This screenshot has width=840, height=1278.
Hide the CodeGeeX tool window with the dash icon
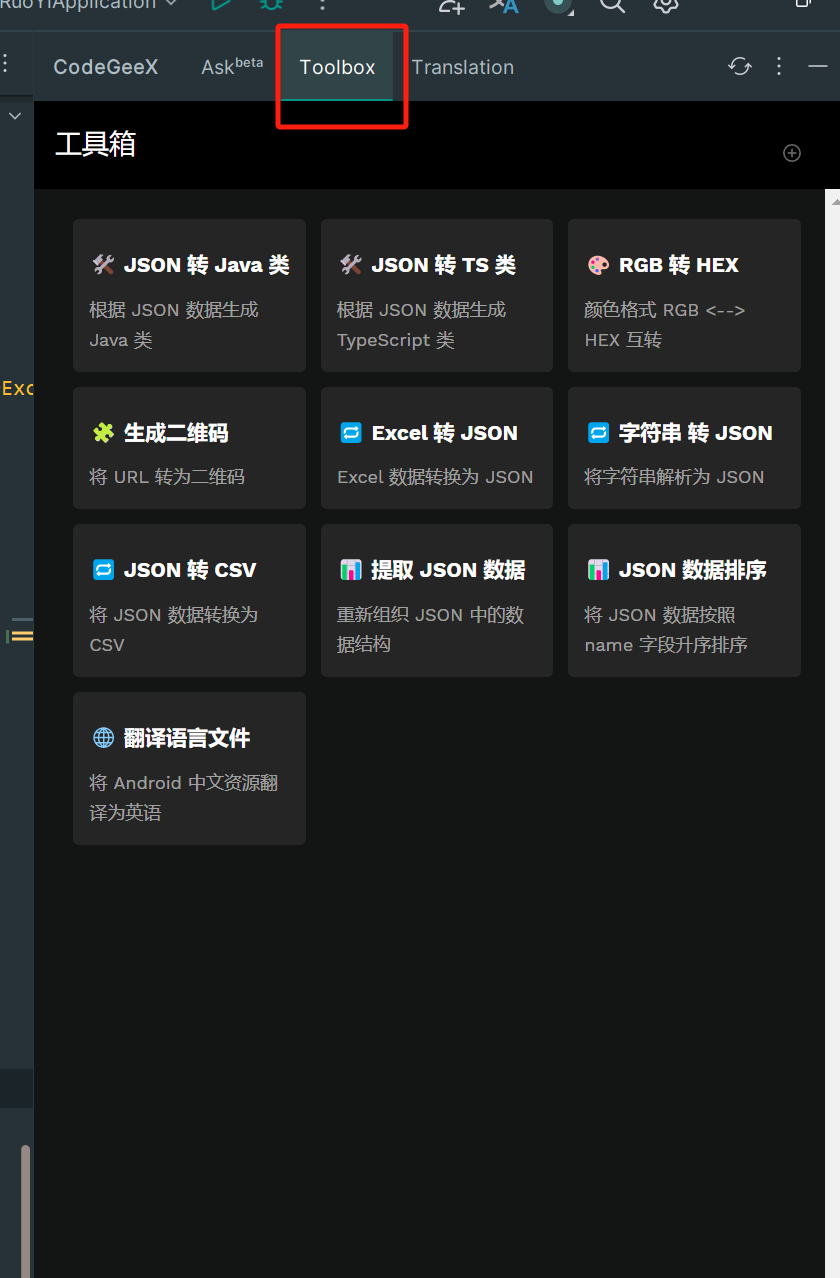click(818, 66)
